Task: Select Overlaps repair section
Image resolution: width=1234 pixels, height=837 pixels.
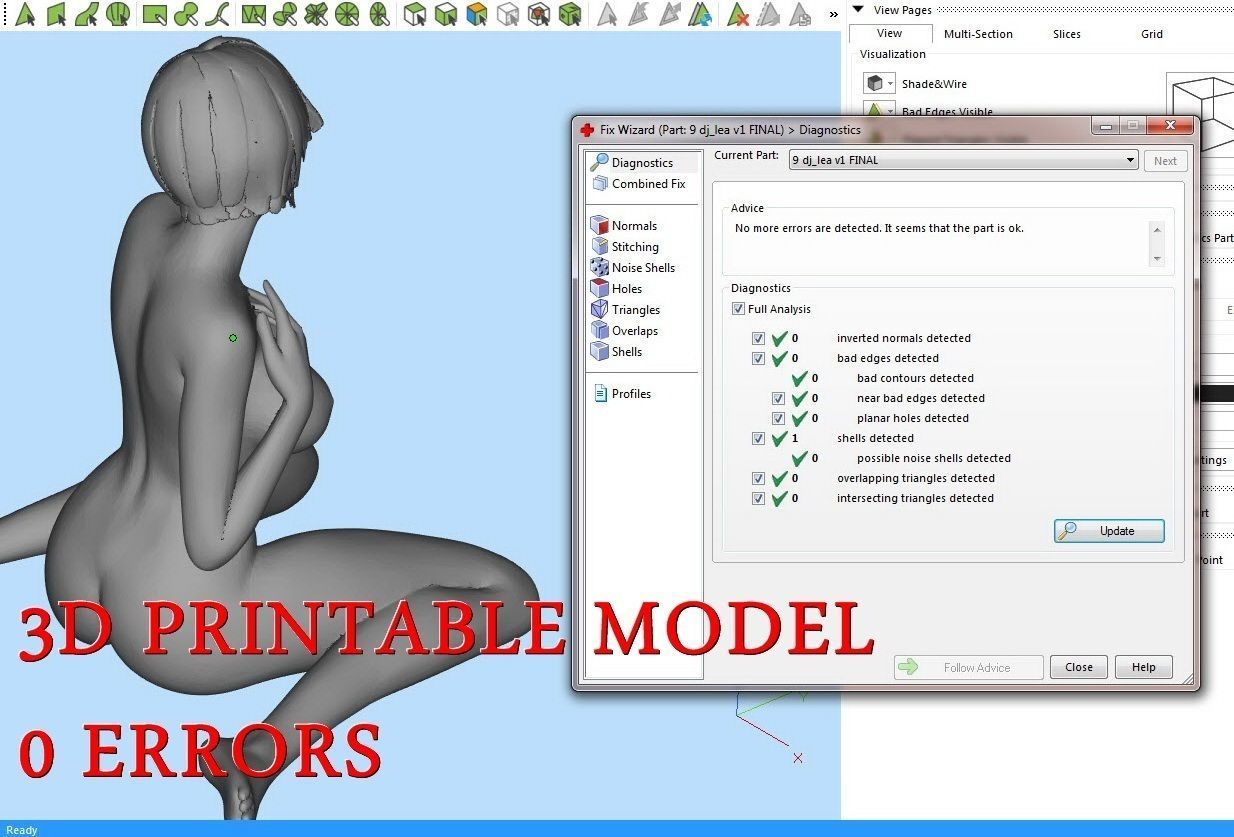Action: point(625,330)
